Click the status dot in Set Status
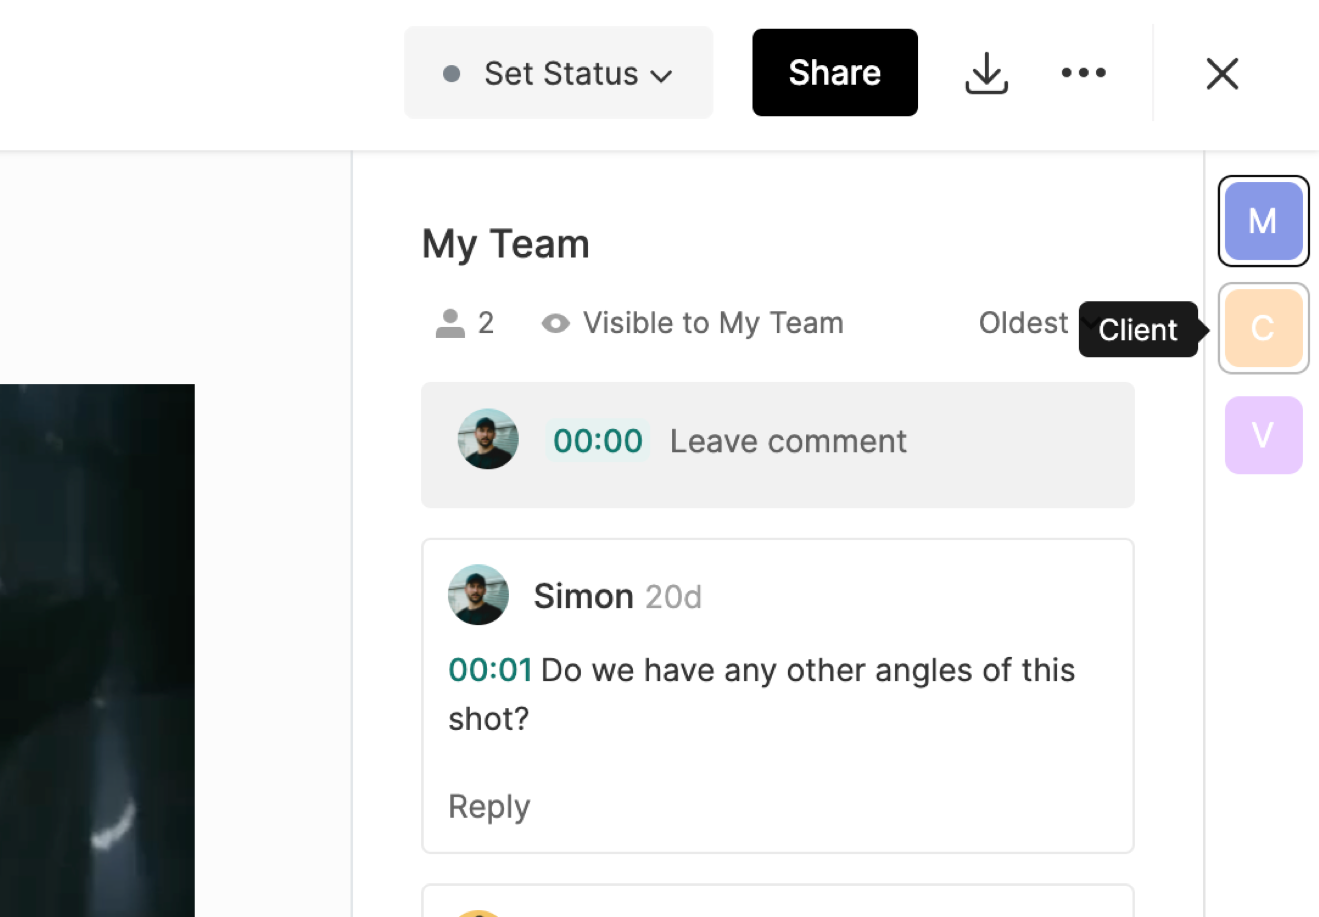Screen dimensions: 1319x917 click(x=452, y=73)
